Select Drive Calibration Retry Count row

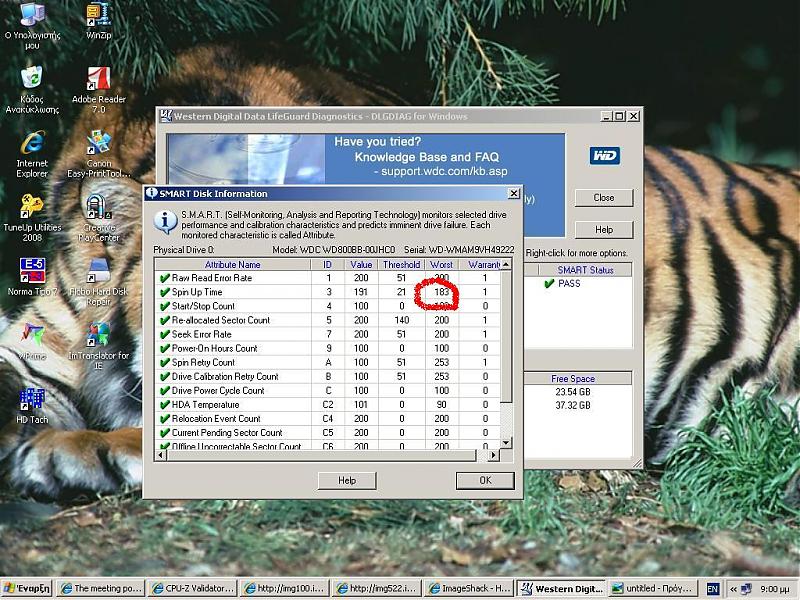pyautogui.click(x=327, y=377)
